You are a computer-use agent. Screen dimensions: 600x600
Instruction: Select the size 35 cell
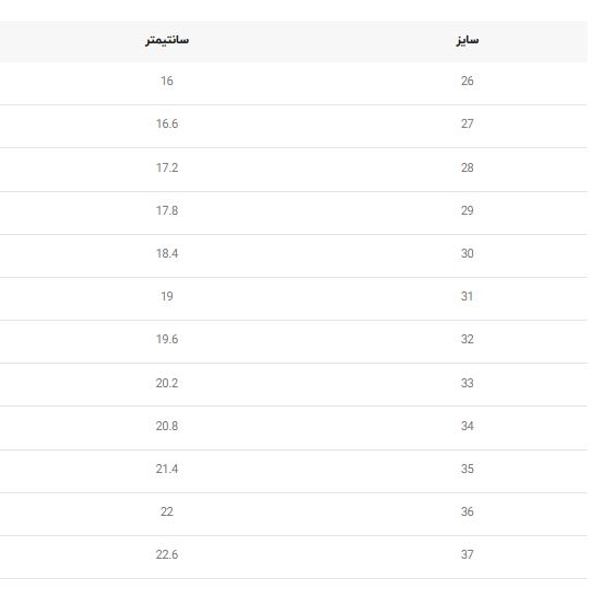tap(467, 469)
